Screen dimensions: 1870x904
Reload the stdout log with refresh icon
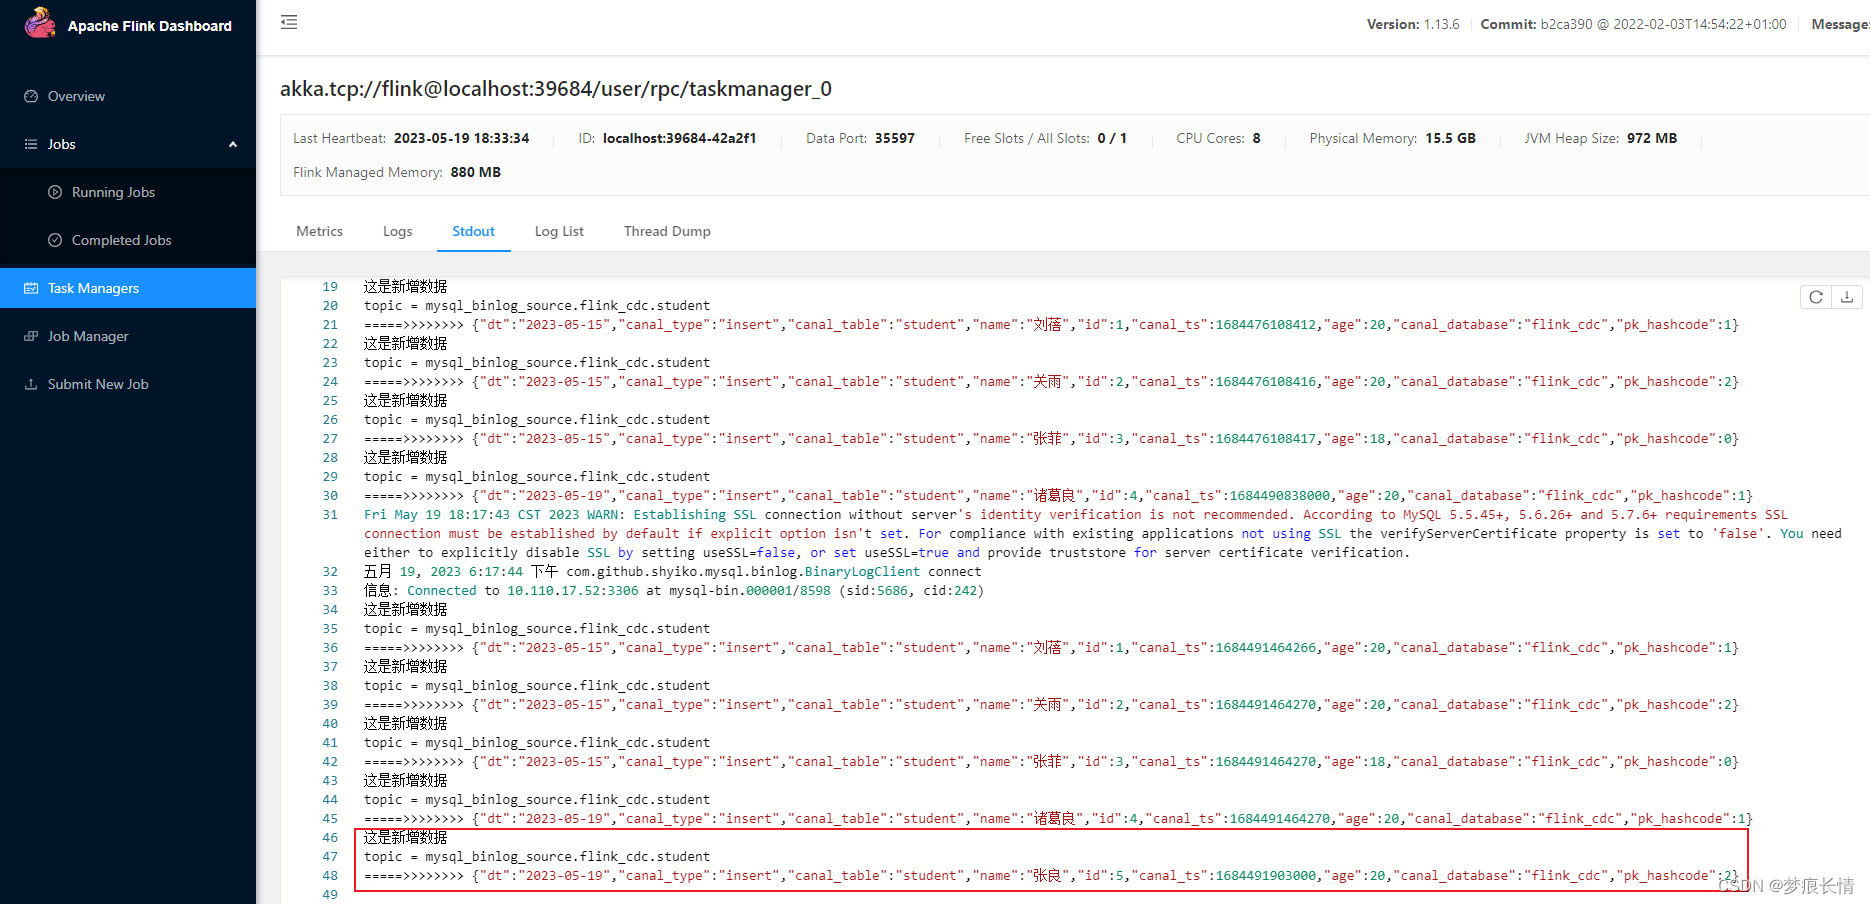click(1816, 297)
